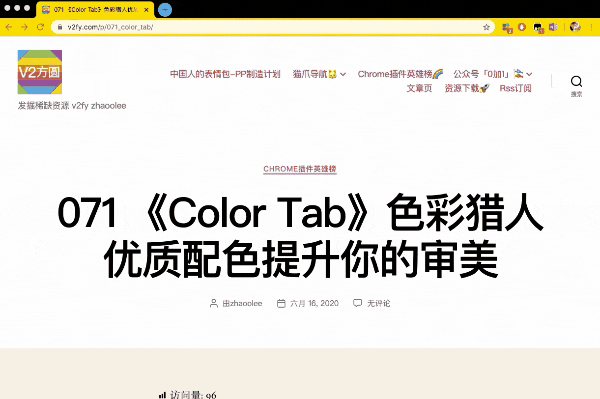Click the article title 071 《Color Tab》
The width and height of the screenshot is (600, 399).
(x=300, y=236)
